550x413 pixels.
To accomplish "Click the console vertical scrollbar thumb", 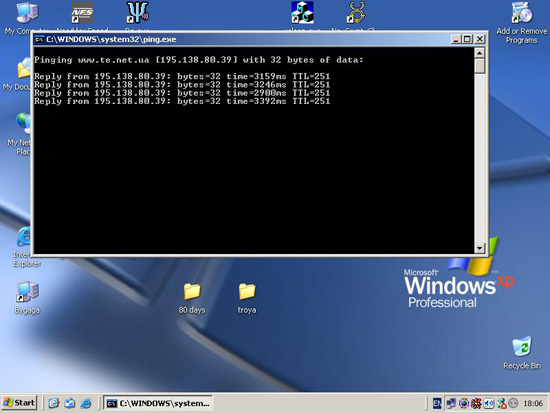I will tap(479, 66).
